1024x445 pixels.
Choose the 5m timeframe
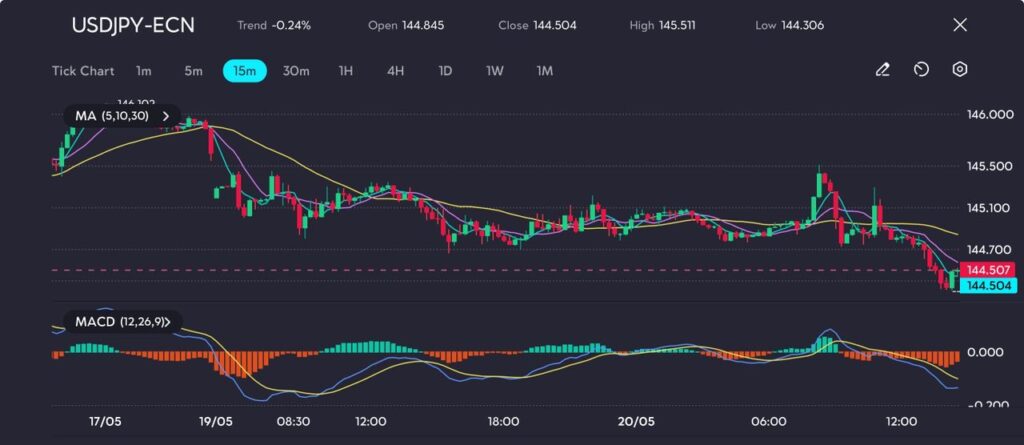coord(193,71)
